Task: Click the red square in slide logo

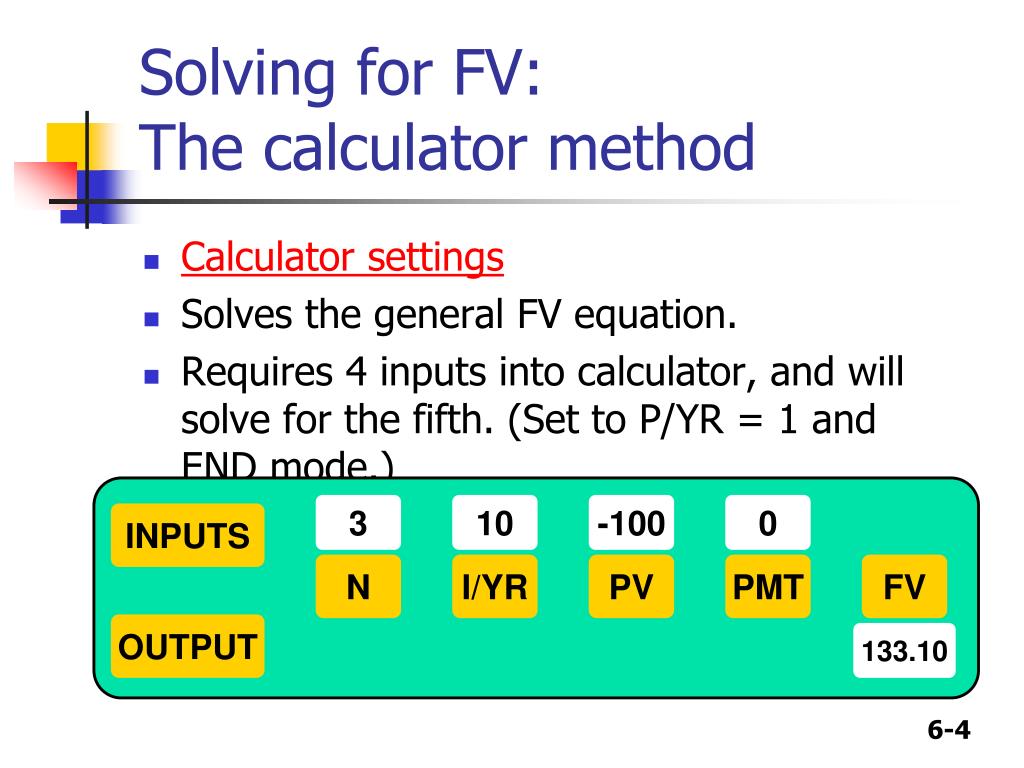Action: [x=46, y=184]
